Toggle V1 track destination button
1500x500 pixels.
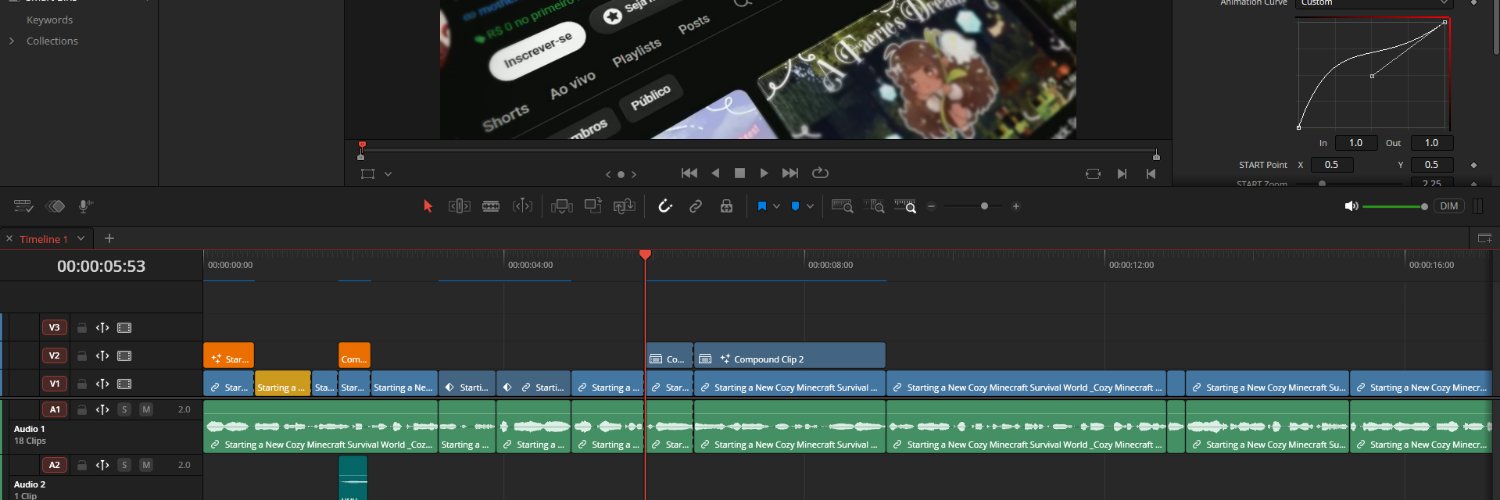[x=54, y=383]
